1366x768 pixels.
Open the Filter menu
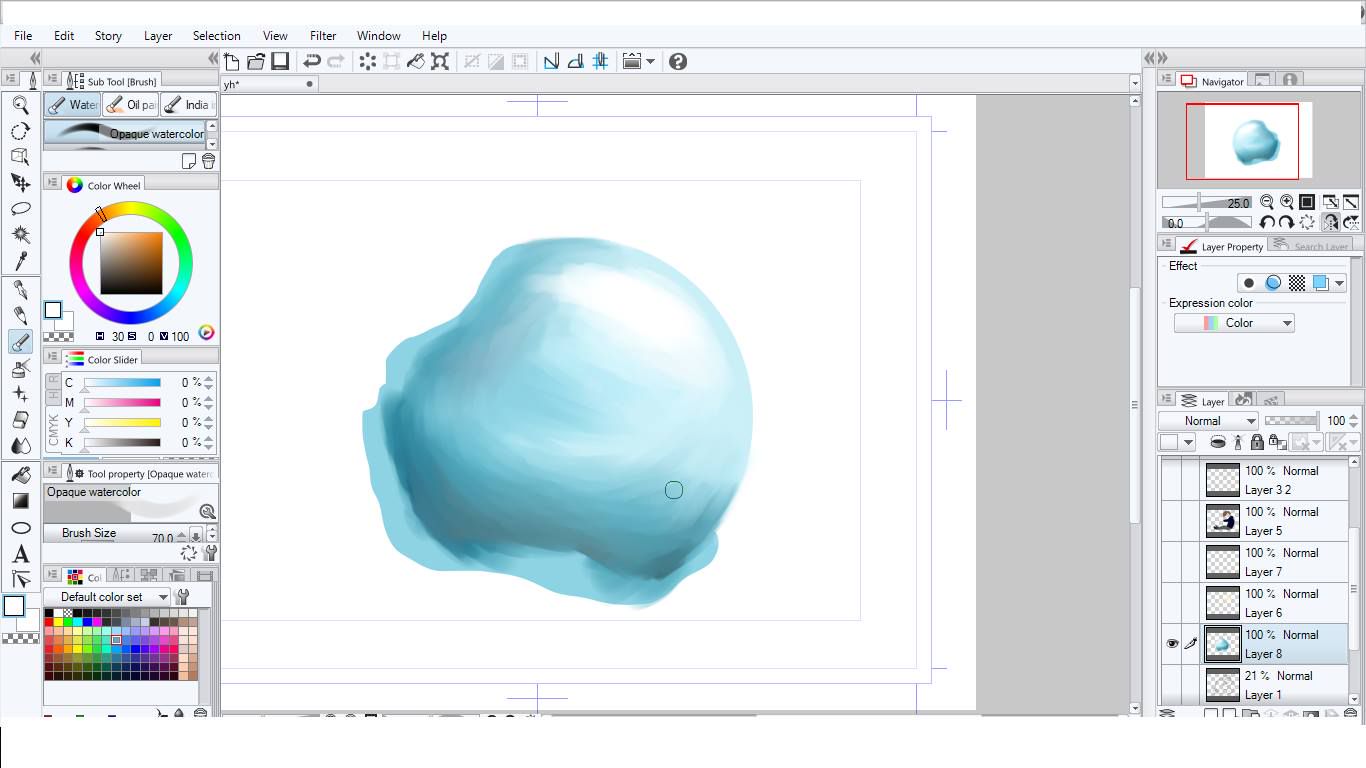tap(323, 36)
